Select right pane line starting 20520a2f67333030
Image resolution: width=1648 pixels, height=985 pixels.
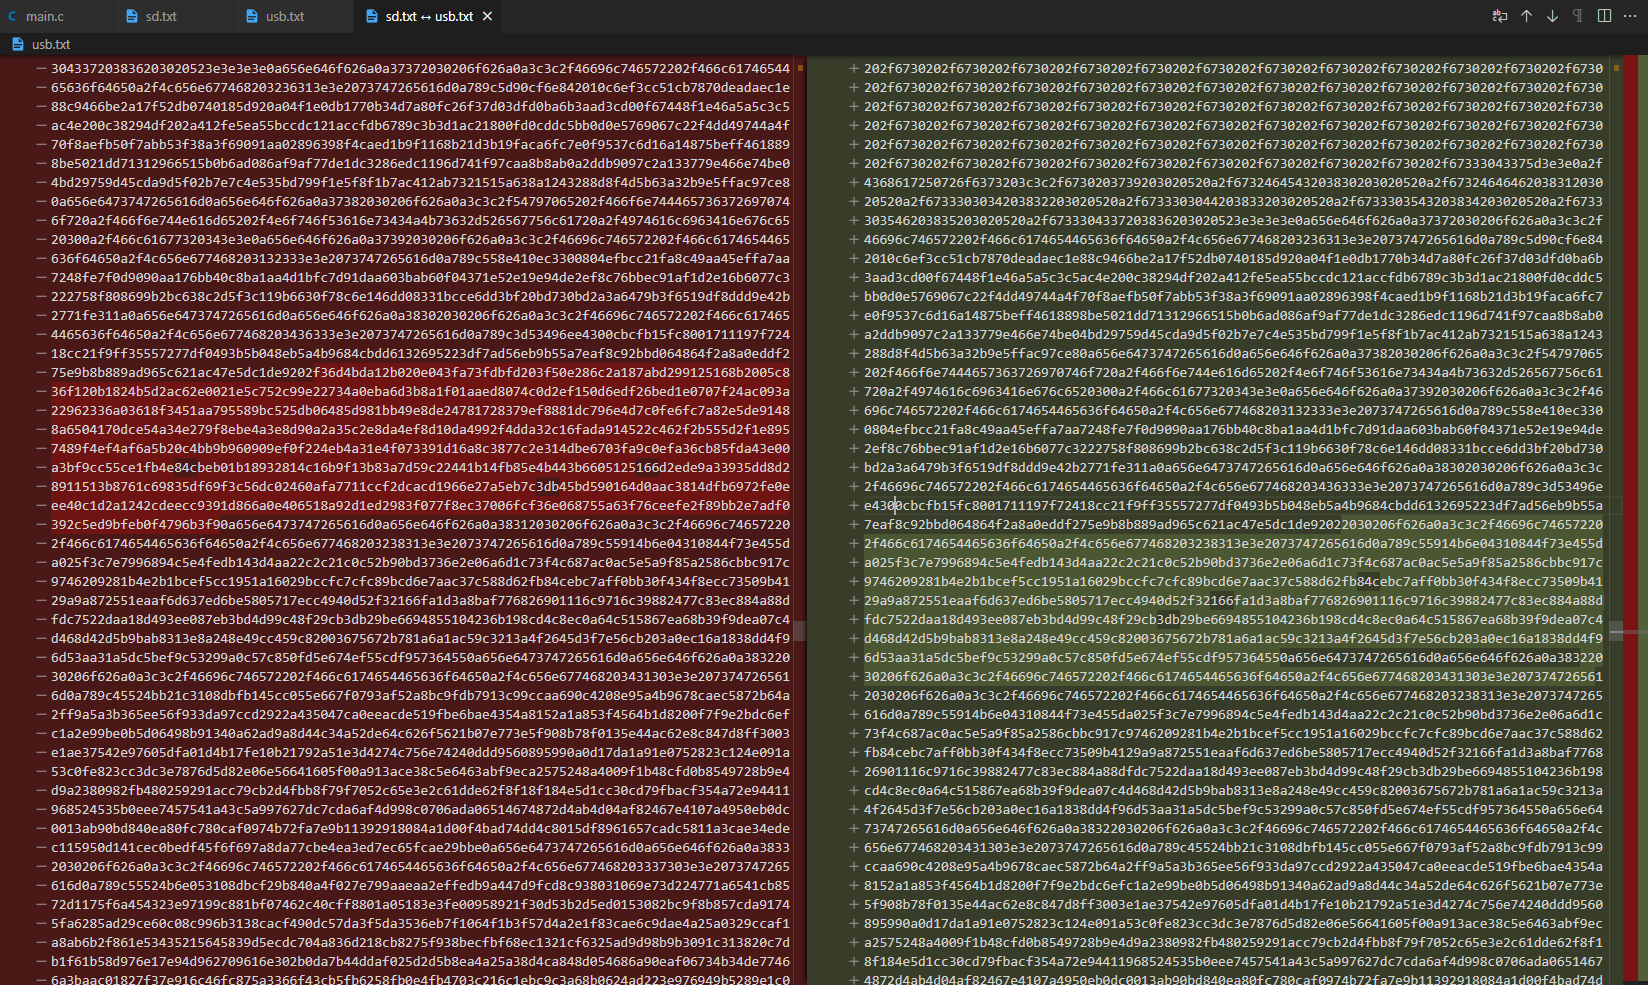click(x=1233, y=201)
